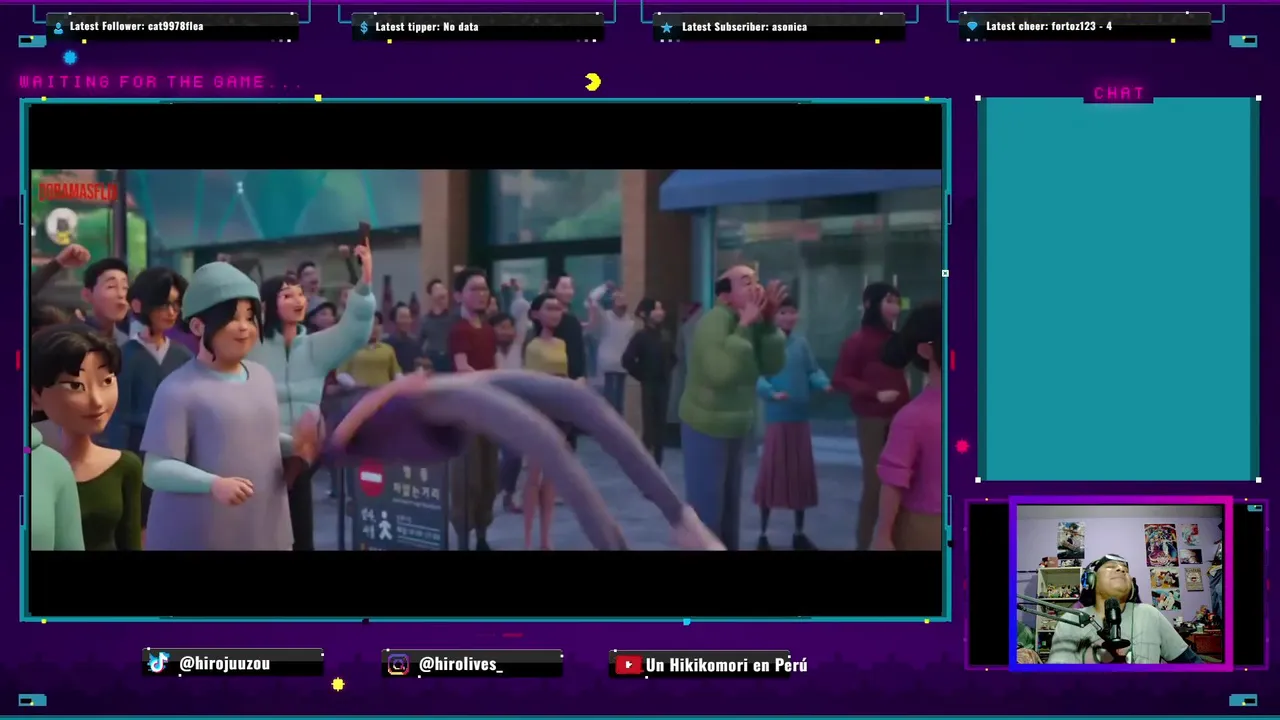The width and height of the screenshot is (1280, 720).
Task: Click the Instagram logo icon
Action: point(398,664)
